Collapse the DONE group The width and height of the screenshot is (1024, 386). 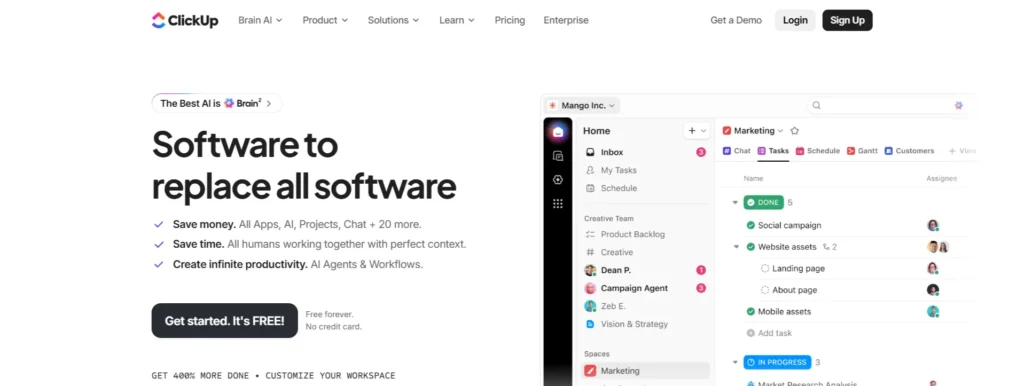[x=735, y=202]
